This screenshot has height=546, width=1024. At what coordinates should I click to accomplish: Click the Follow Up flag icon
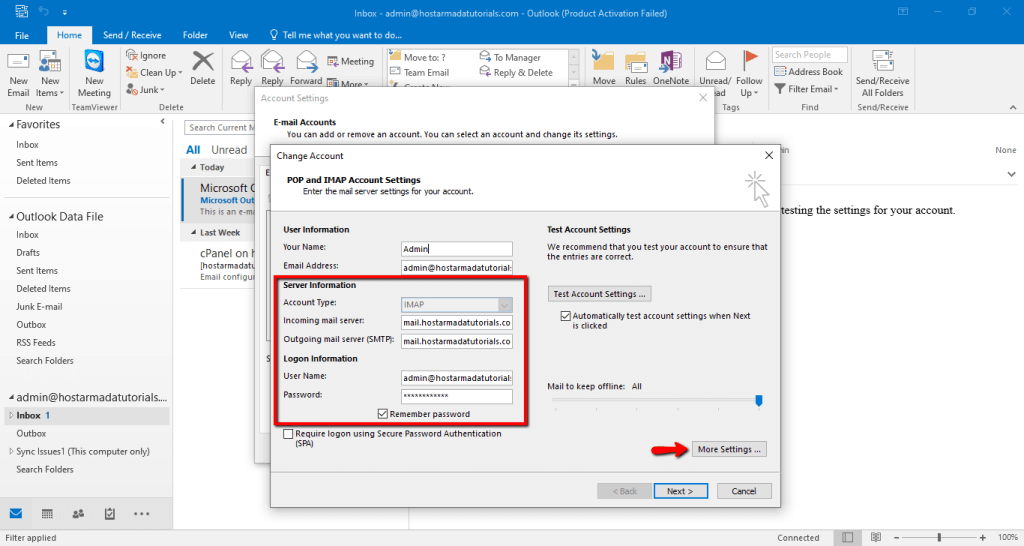(749, 61)
